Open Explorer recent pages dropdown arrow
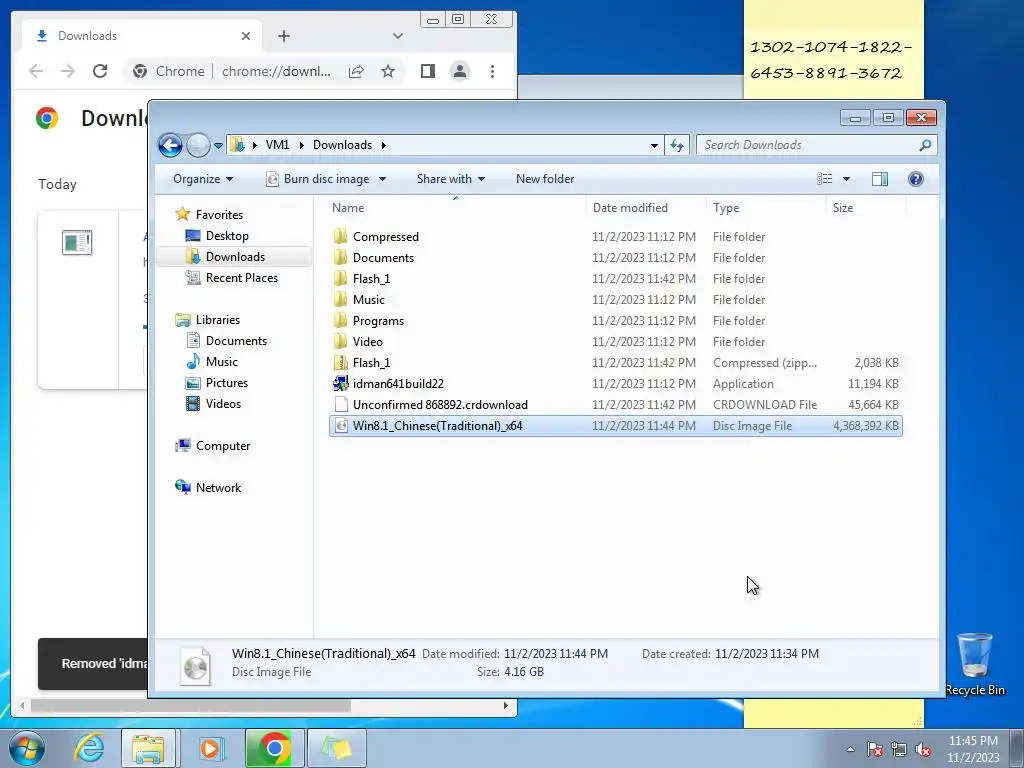1024x768 pixels. click(218, 146)
